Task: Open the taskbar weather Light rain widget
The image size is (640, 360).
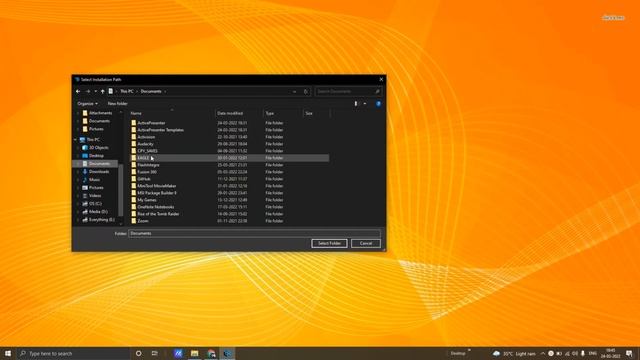Action: tap(514, 353)
